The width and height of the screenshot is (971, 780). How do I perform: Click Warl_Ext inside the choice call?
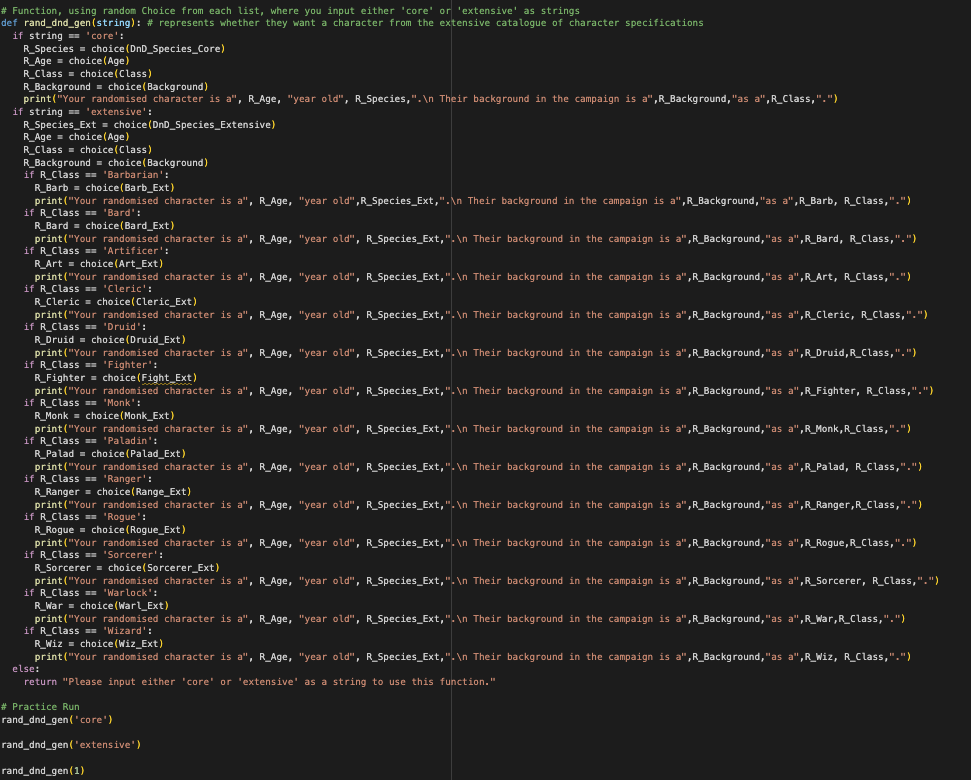(x=141, y=605)
